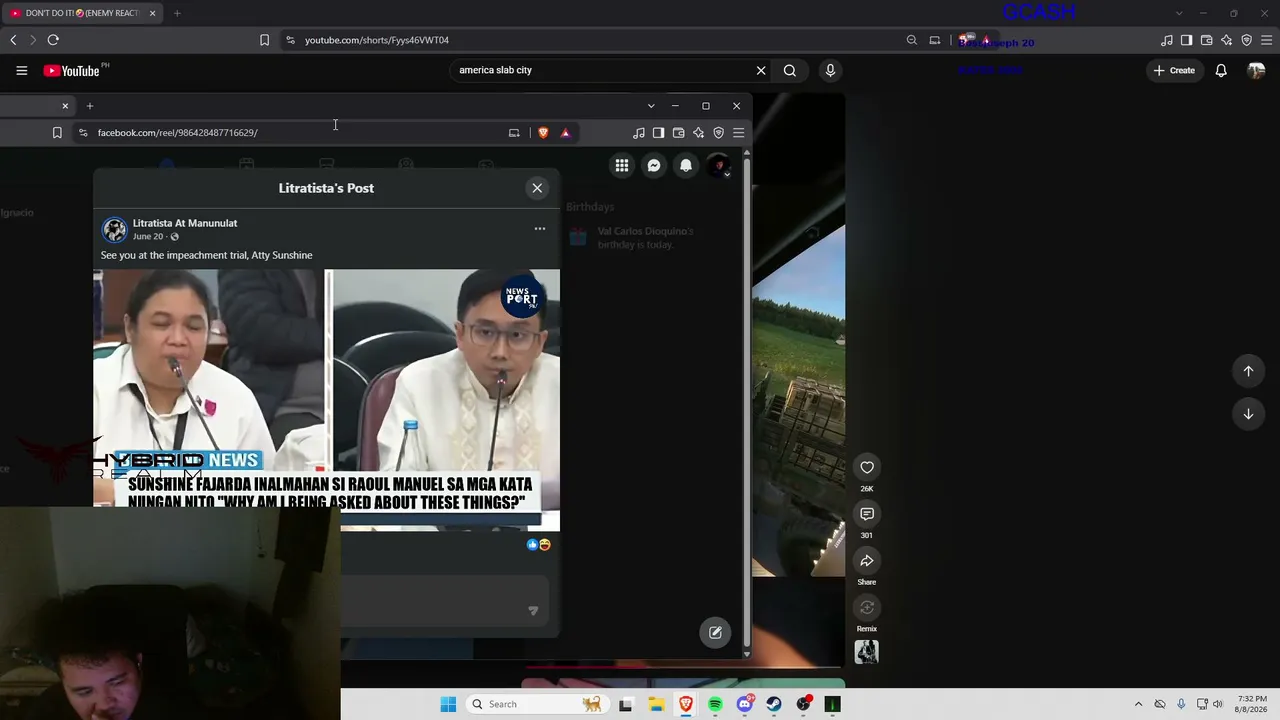Screen dimensions: 1280x720
Task: Open a new tab in the Facebook window
Action: click(x=89, y=106)
